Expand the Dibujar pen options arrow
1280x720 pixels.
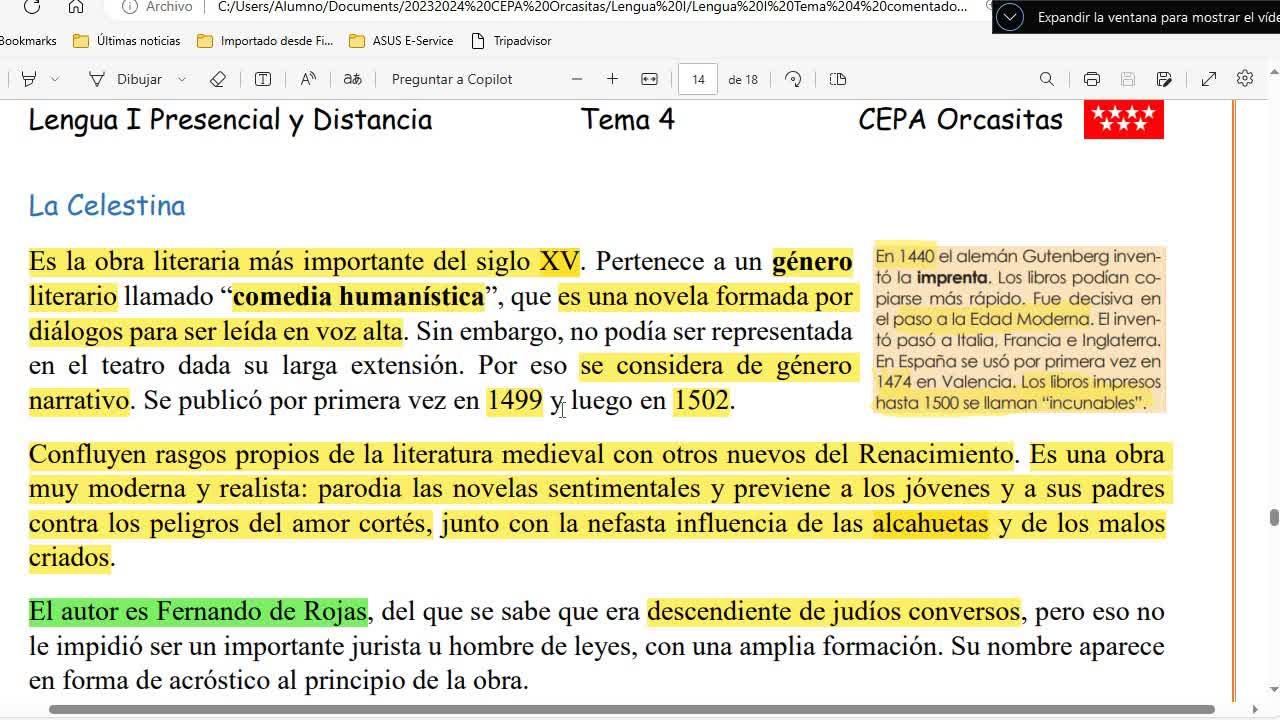[181, 79]
